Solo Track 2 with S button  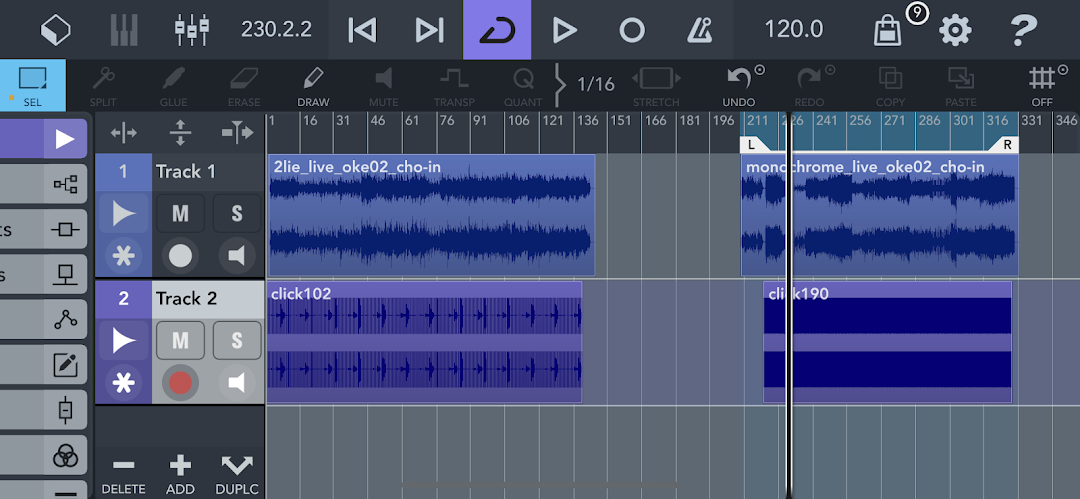[237, 340]
